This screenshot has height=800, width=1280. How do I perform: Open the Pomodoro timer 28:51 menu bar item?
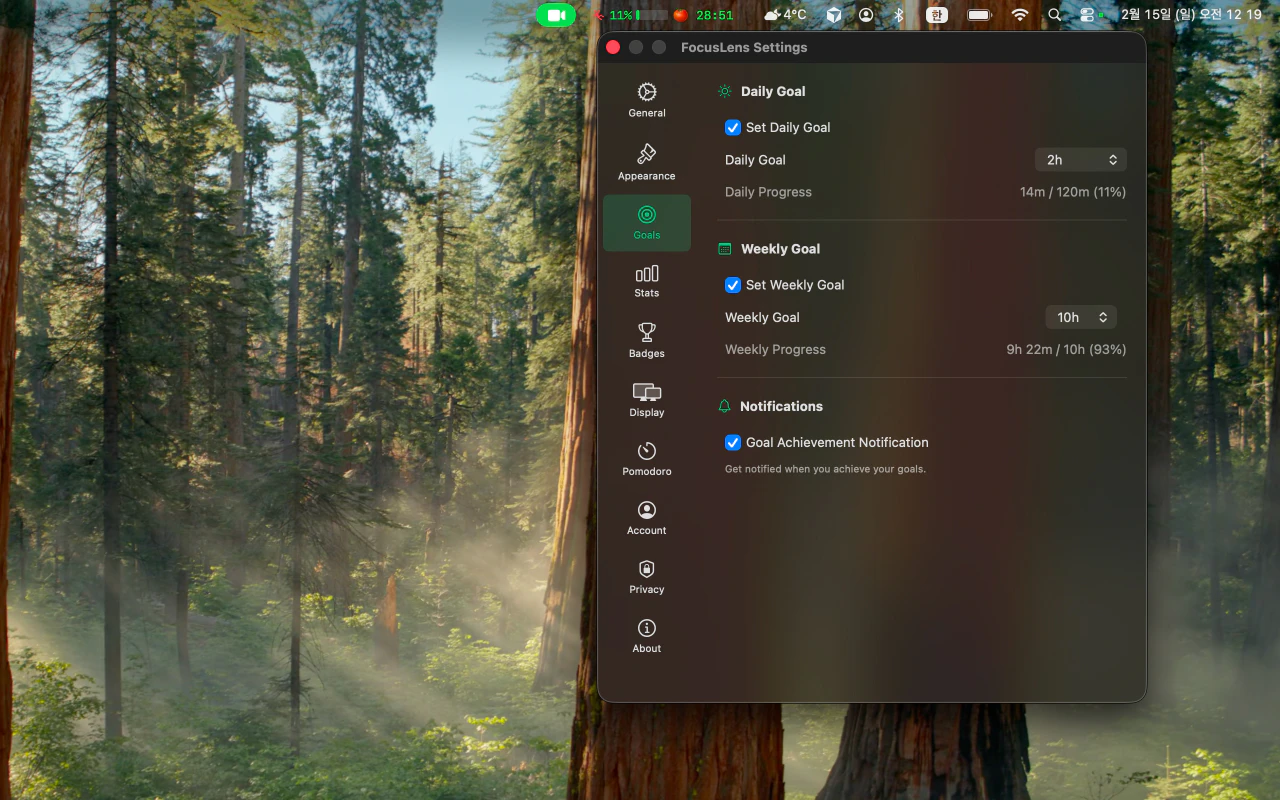pyautogui.click(x=704, y=15)
